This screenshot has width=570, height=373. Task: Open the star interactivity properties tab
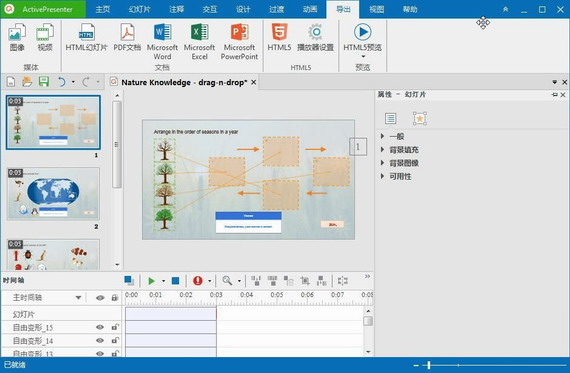pos(420,118)
